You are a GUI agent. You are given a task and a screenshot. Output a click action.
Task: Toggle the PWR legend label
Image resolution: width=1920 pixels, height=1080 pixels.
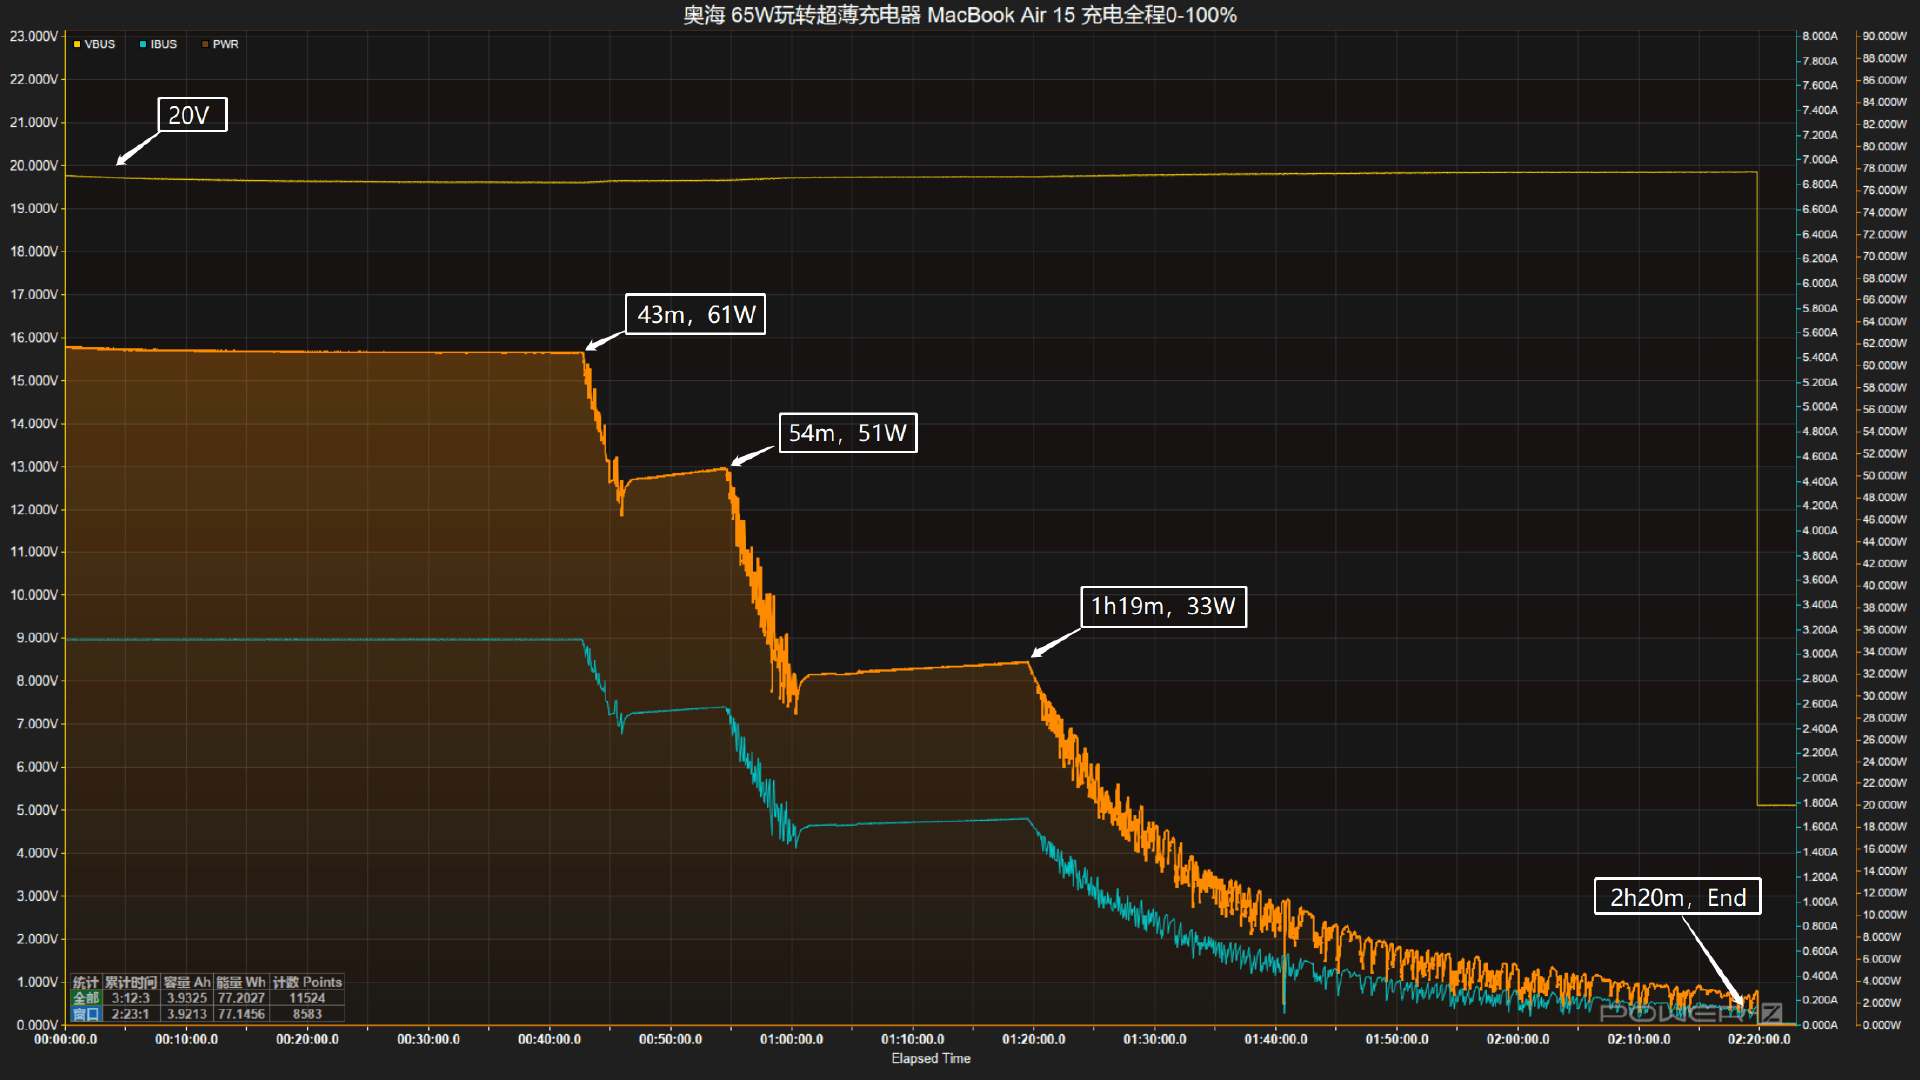click(226, 44)
